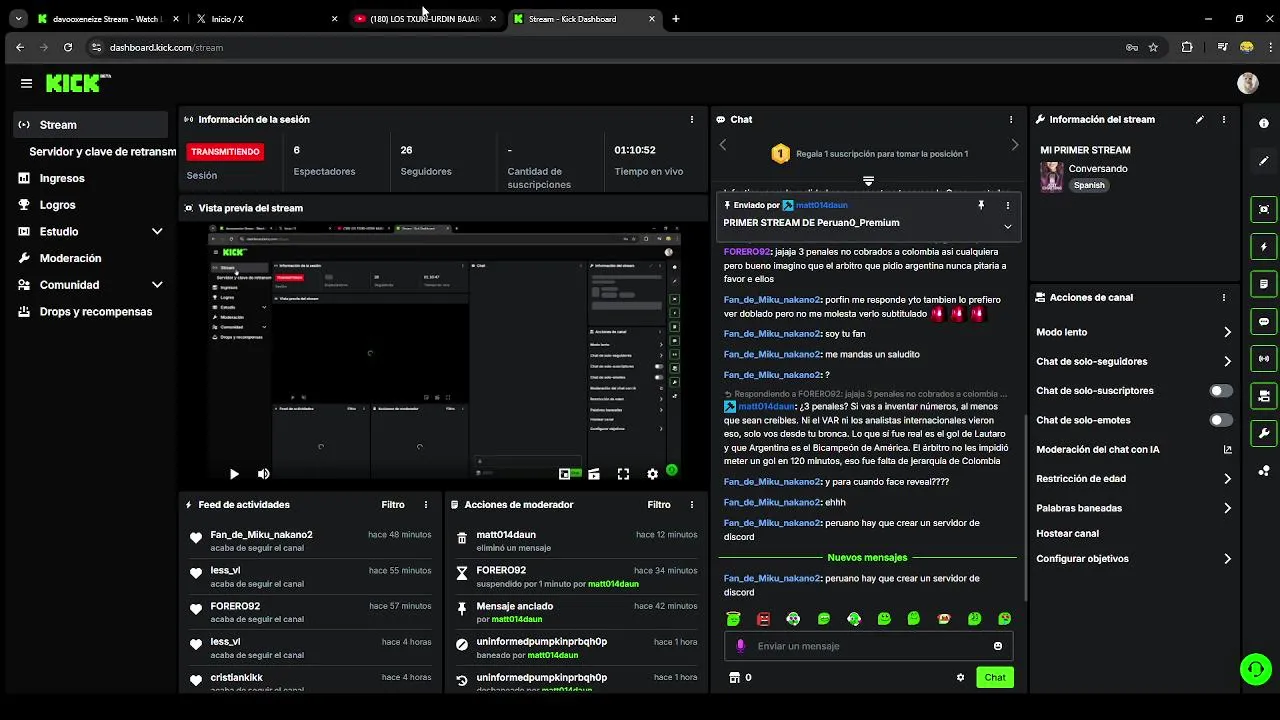Screen dimensions: 1280x720
Task: Toggle activity feed lightning widget in sidebar
Action: pos(1264,246)
